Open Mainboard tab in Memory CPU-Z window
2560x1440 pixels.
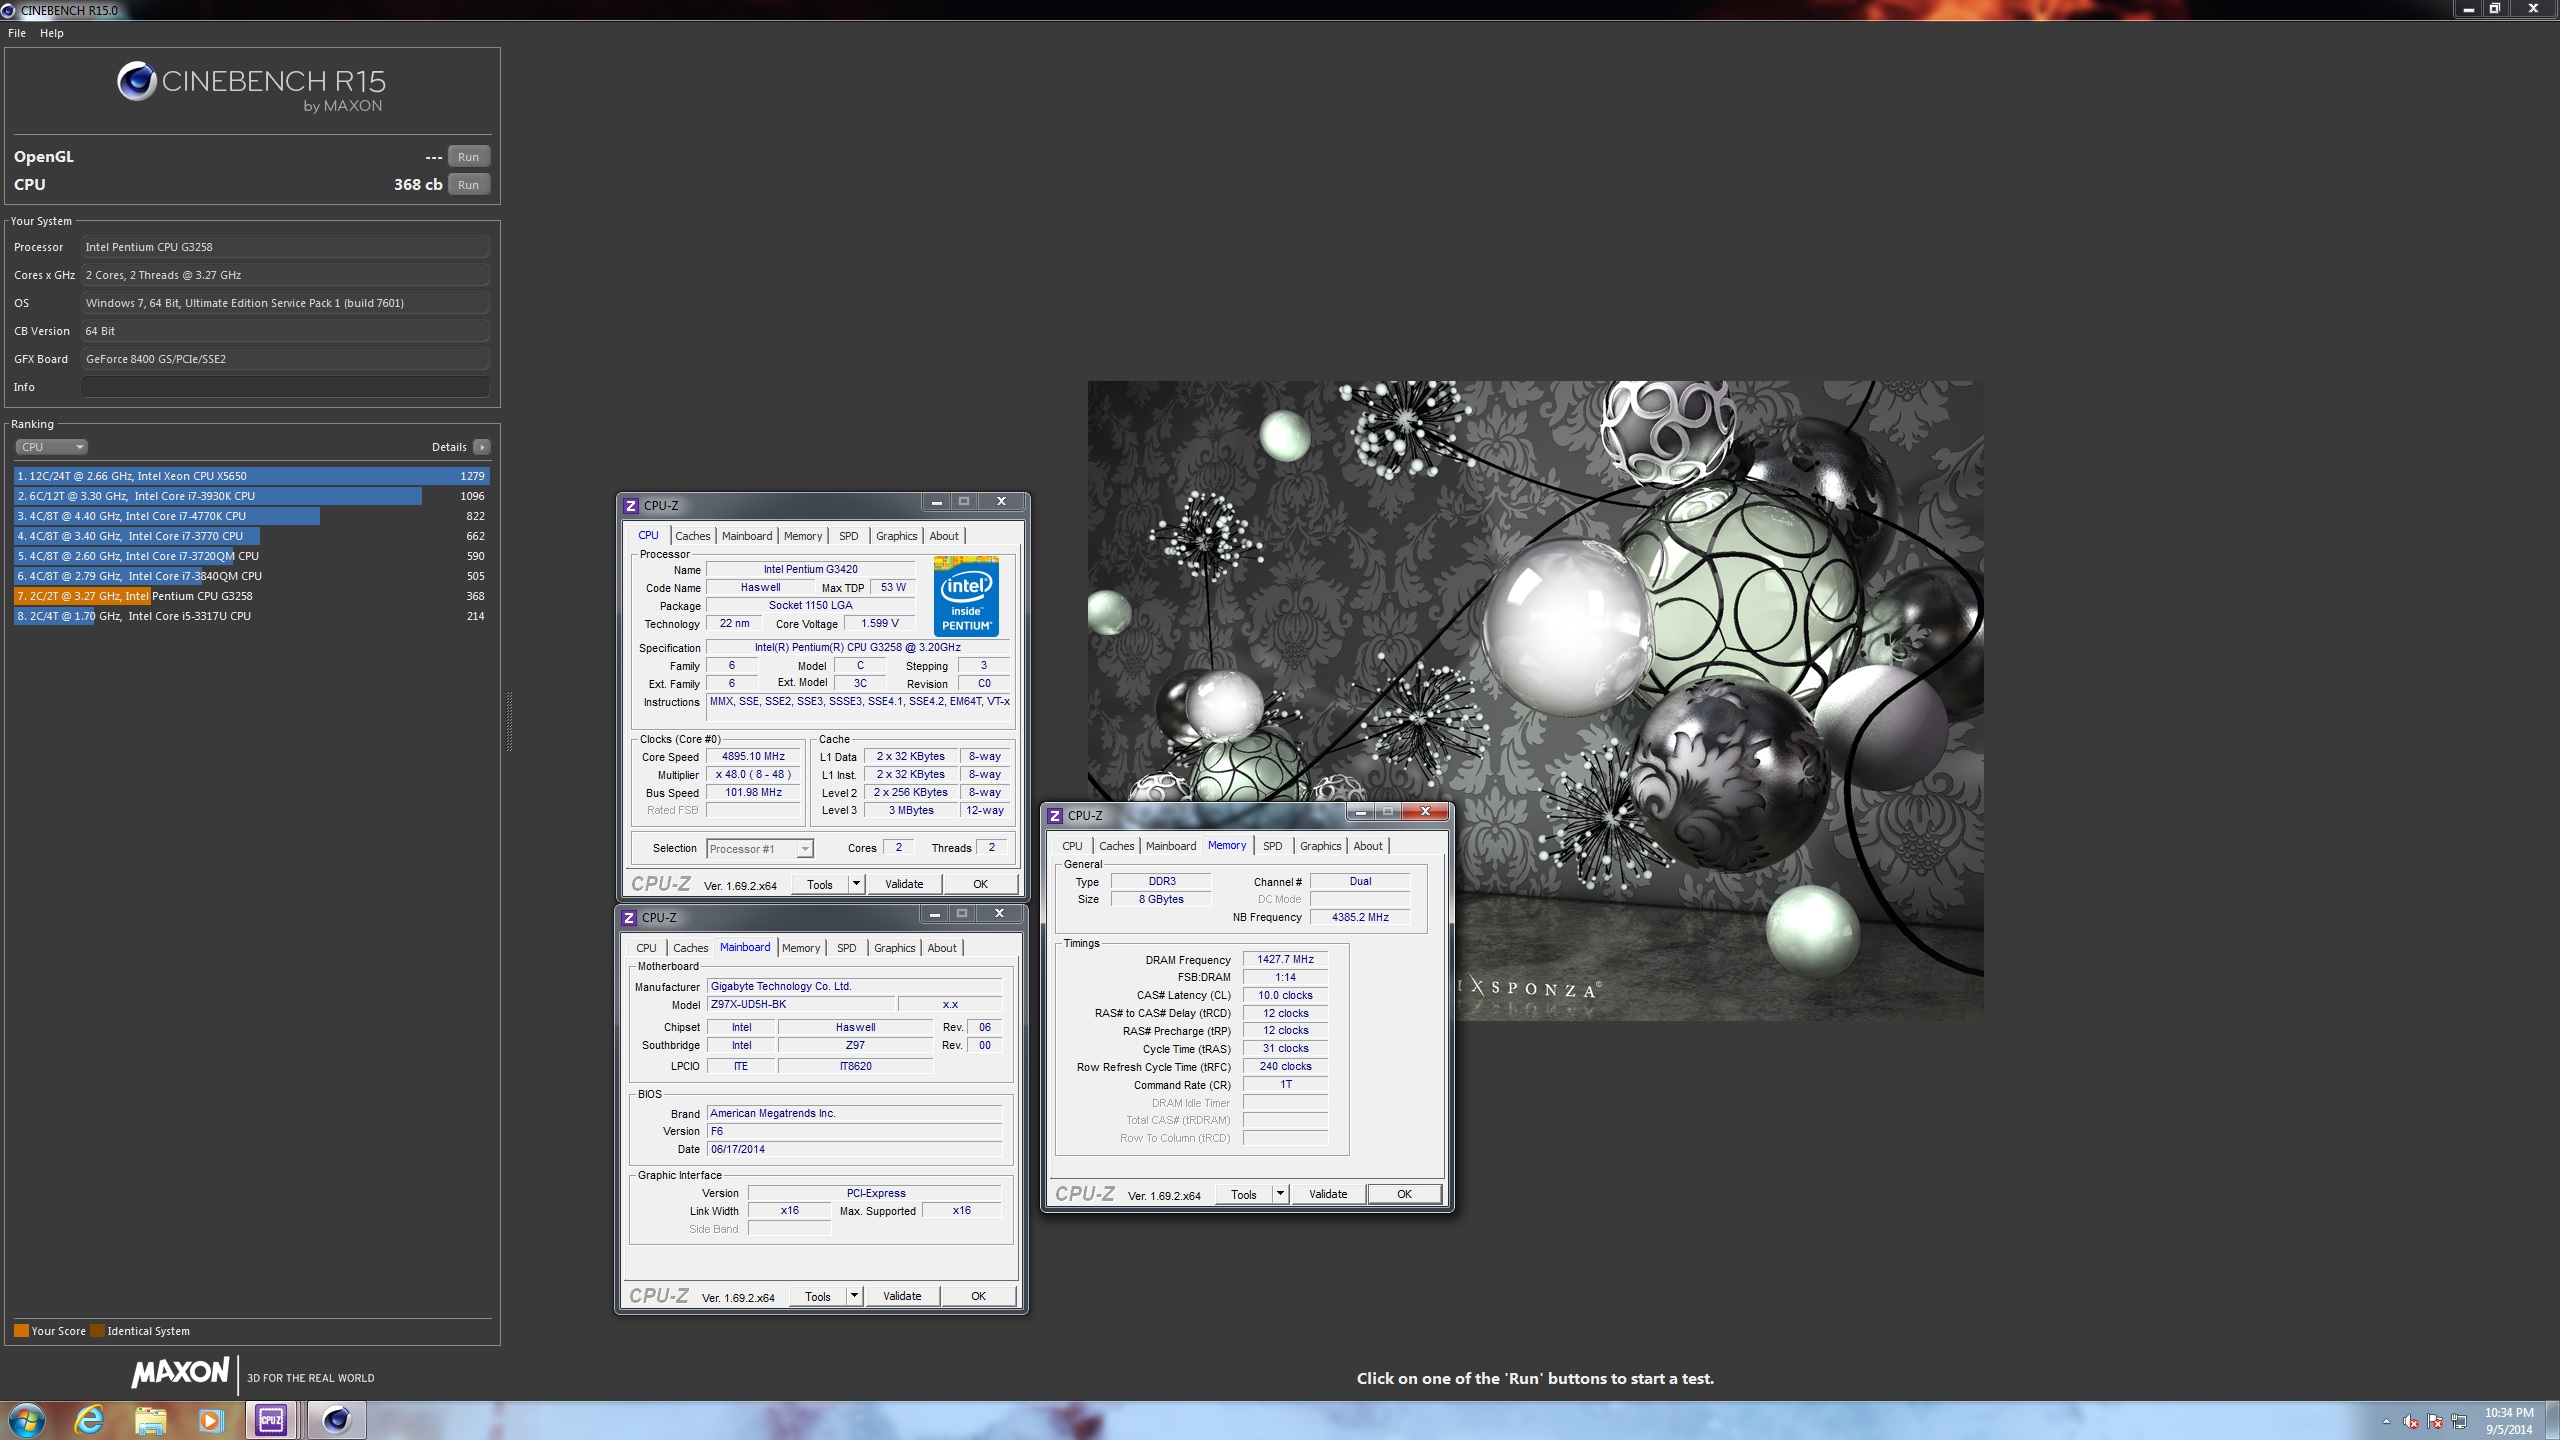(x=1171, y=846)
